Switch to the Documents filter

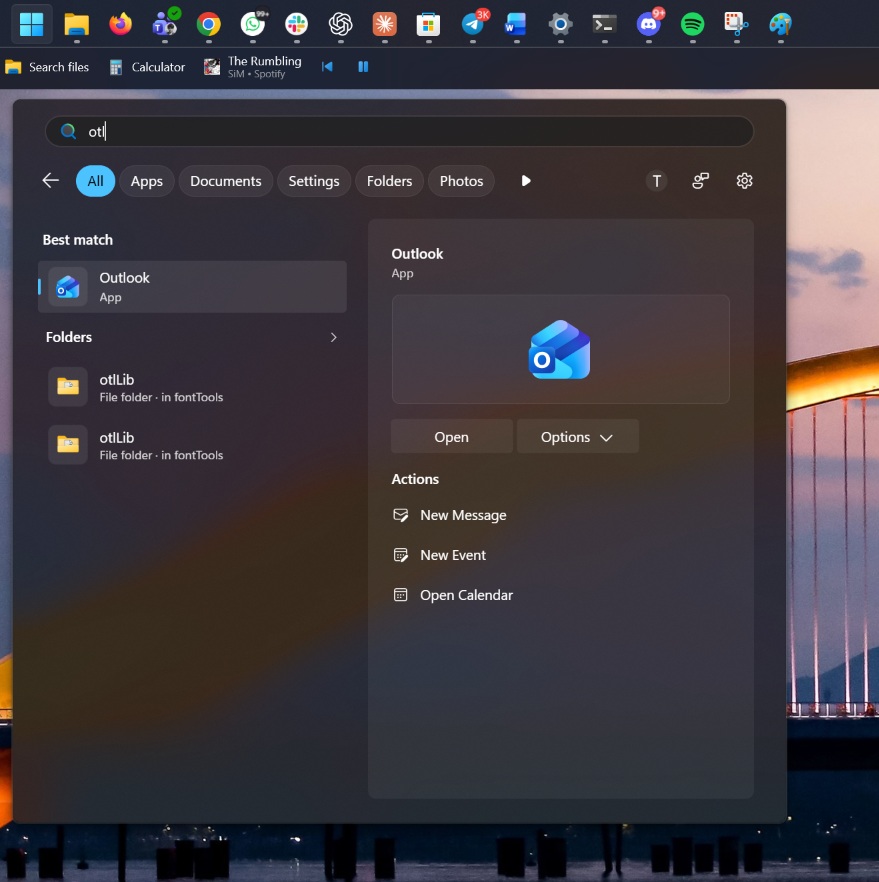pyautogui.click(x=226, y=181)
